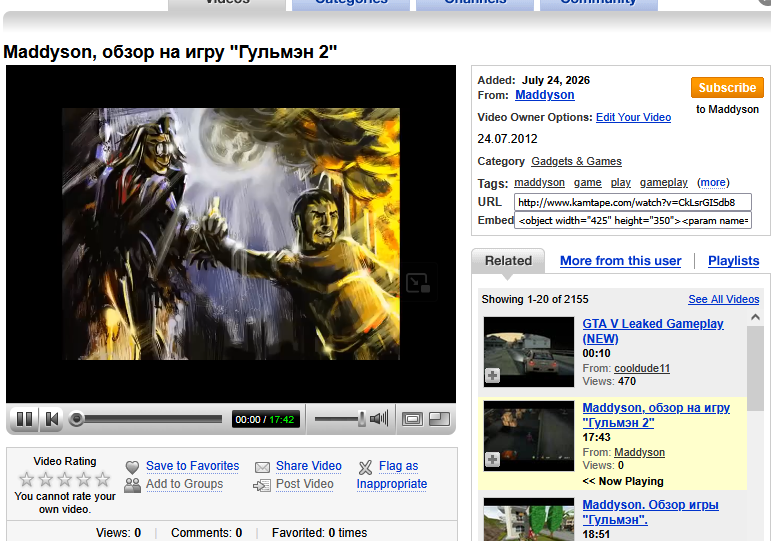Switch to the normal-size player icon
Image resolution: width=771 pixels, height=541 pixels.
tap(412, 419)
